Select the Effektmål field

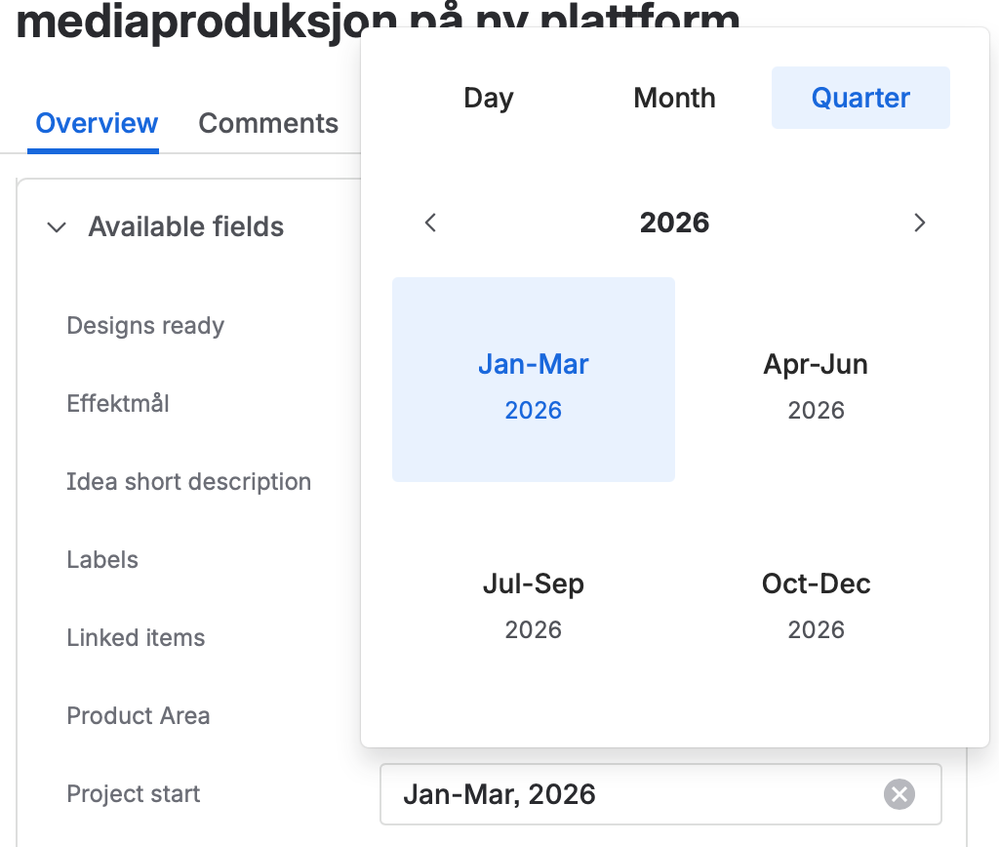[x=118, y=403]
